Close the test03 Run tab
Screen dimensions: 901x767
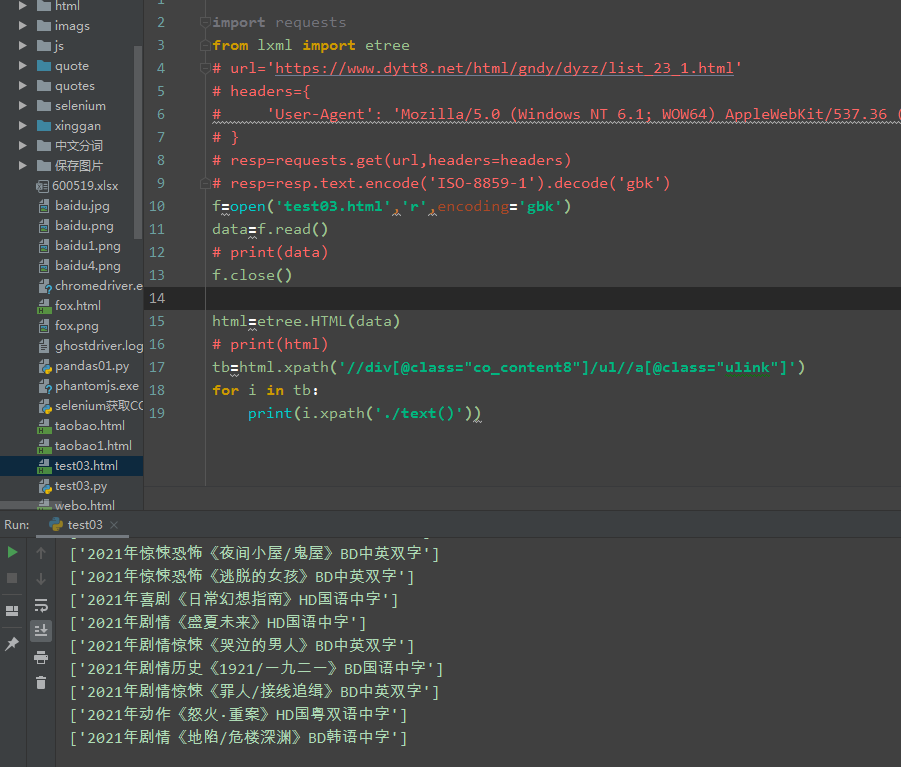pyautogui.click(x=114, y=525)
